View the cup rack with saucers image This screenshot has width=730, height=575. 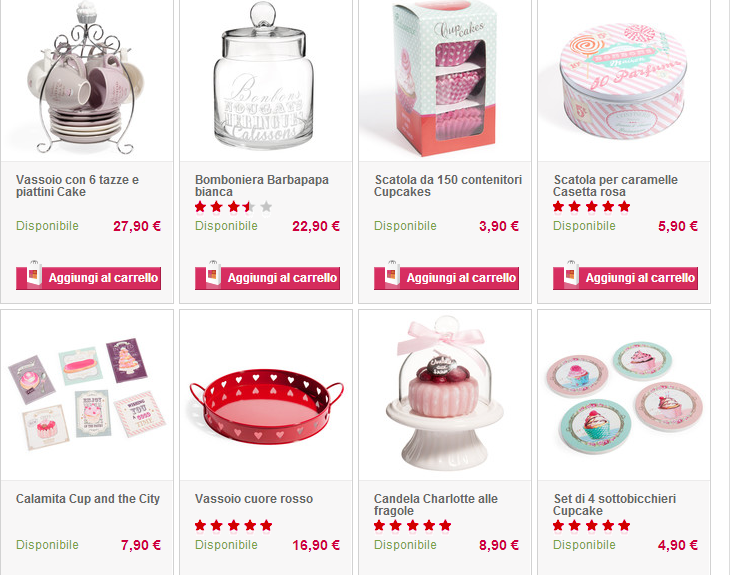(86, 77)
